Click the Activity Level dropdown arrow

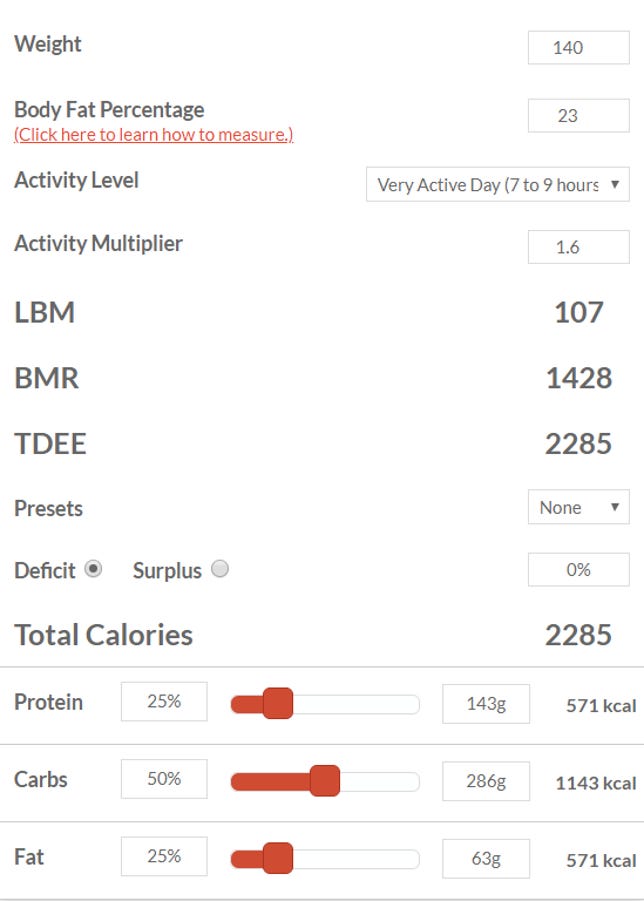(615, 184)
